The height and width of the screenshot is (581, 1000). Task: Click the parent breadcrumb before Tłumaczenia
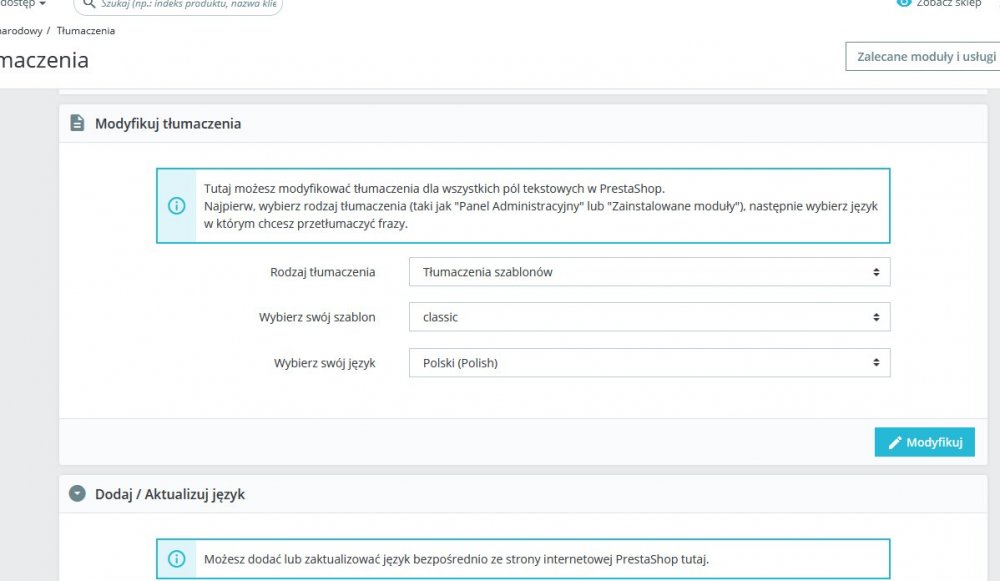pyautogui.click(x=20, y=31)
